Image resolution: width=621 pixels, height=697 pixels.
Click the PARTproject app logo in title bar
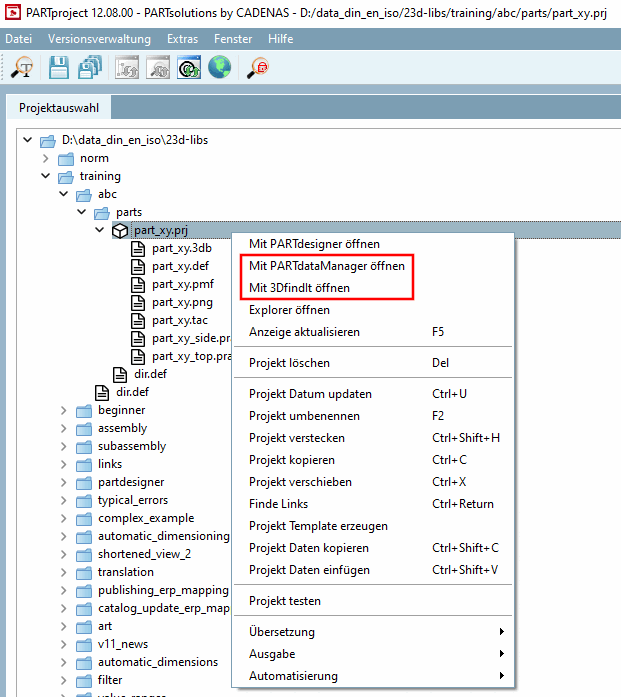click(13, 12)
